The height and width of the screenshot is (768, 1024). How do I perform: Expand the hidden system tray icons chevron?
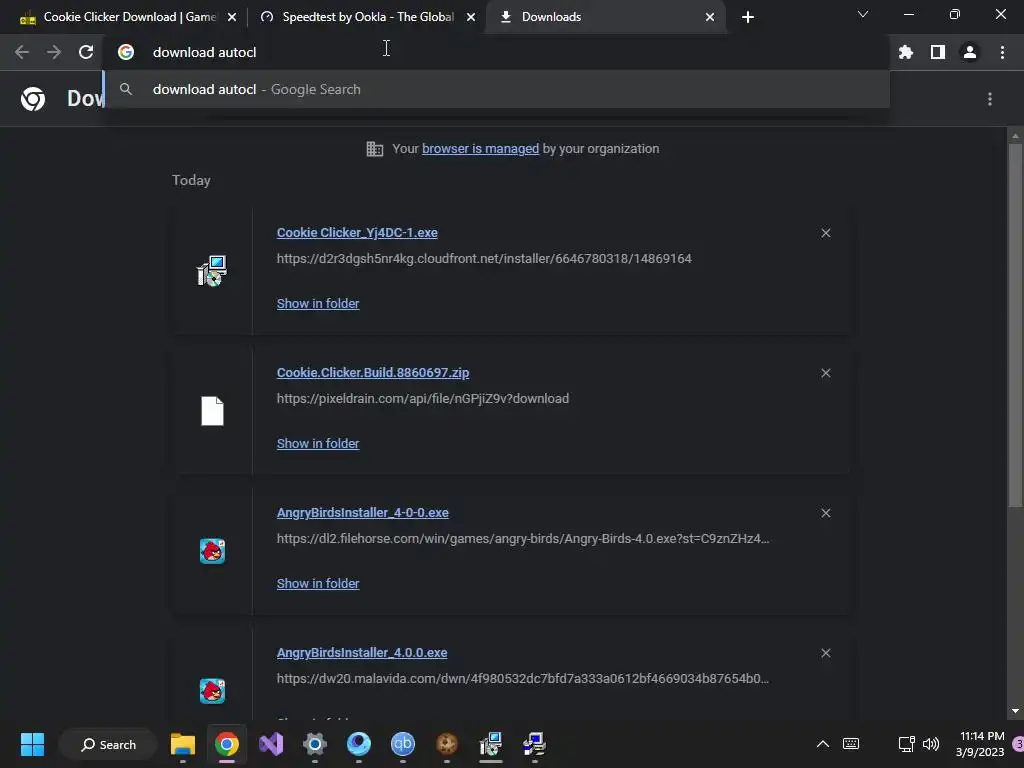click(823, 744)
